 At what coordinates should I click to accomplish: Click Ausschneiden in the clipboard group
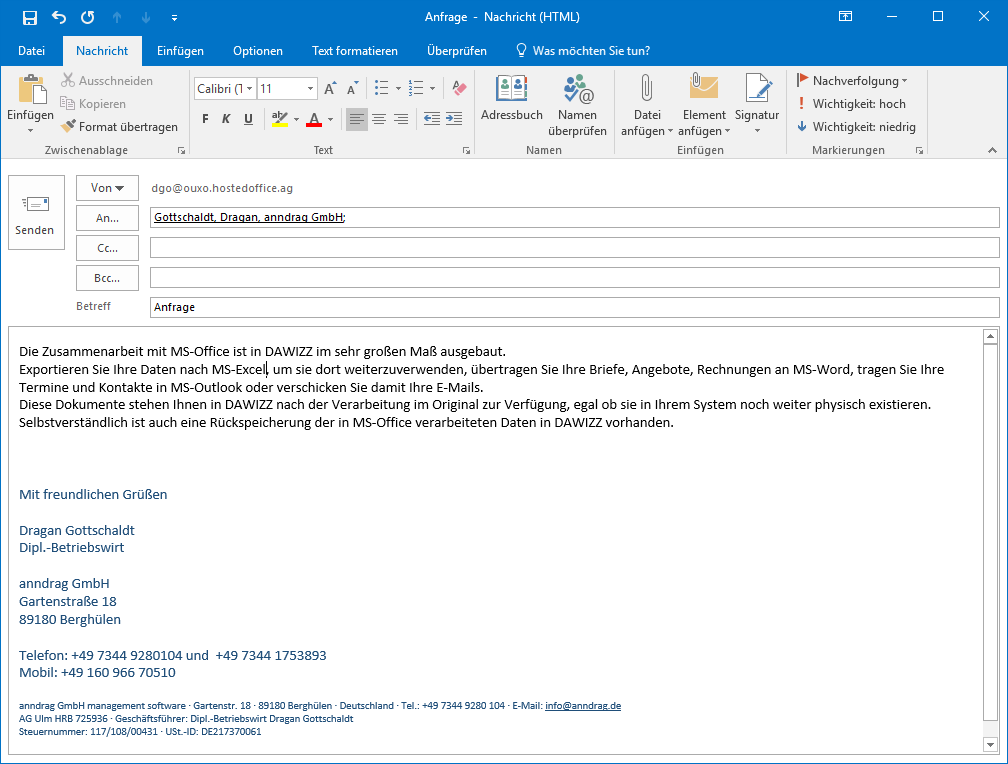pyautogui.click(x=107, y=80)
